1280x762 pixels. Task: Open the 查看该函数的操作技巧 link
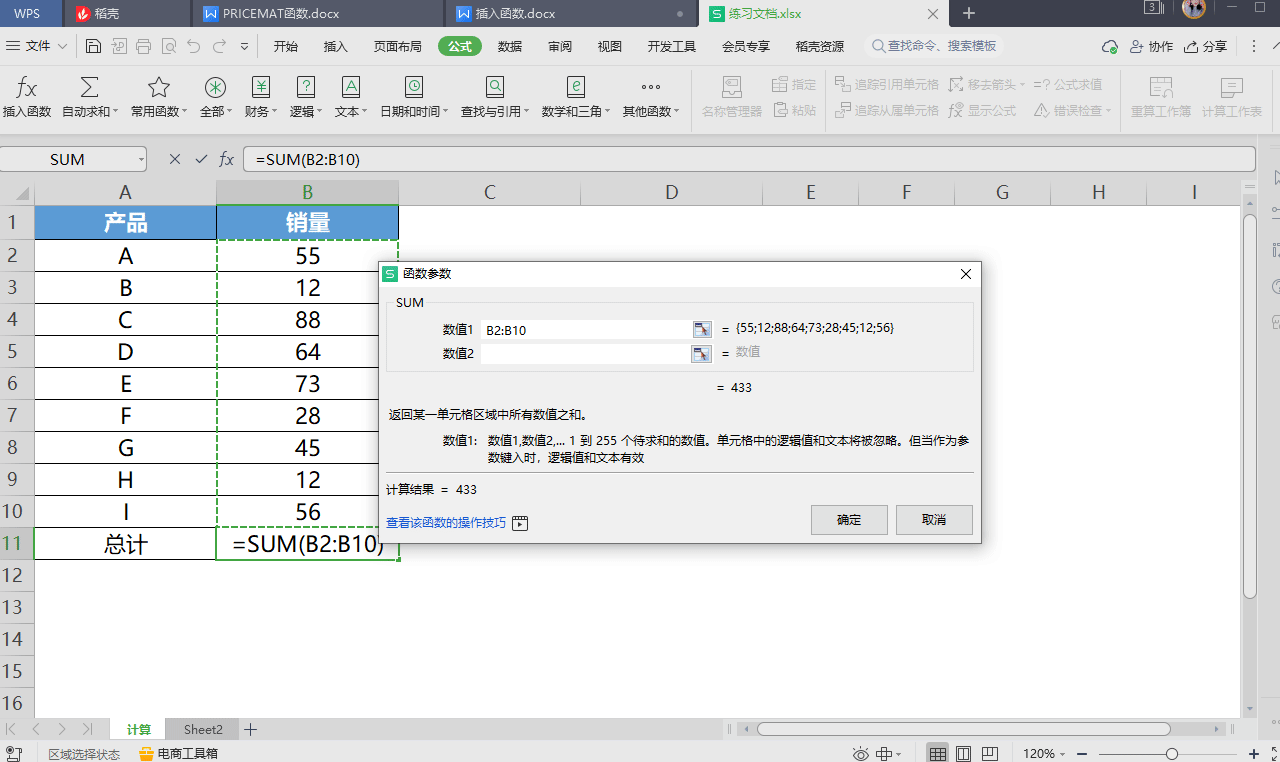tap(446, 523)
